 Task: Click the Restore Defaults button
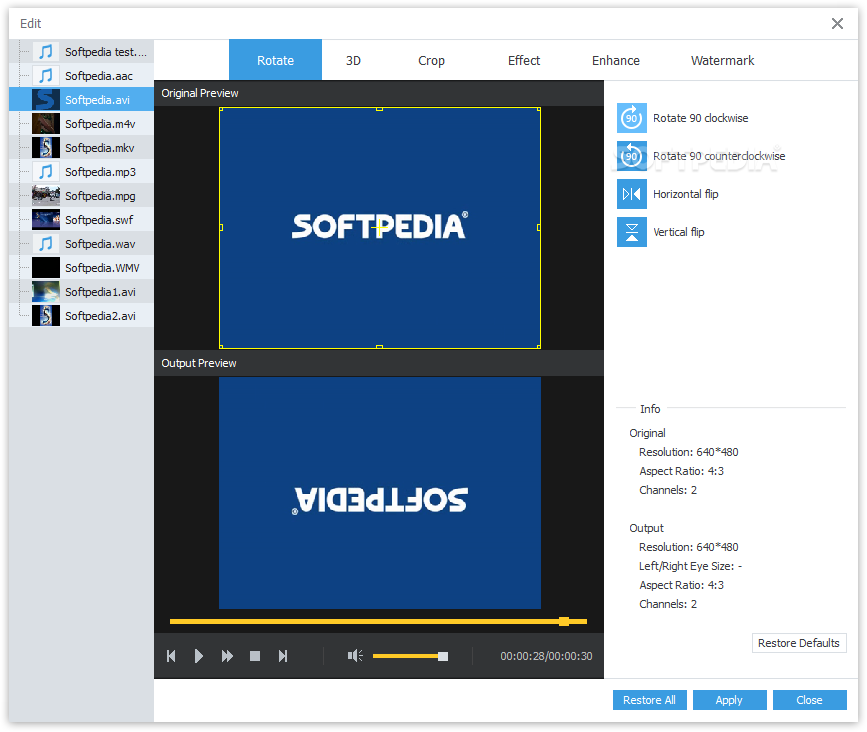point(799,643)
